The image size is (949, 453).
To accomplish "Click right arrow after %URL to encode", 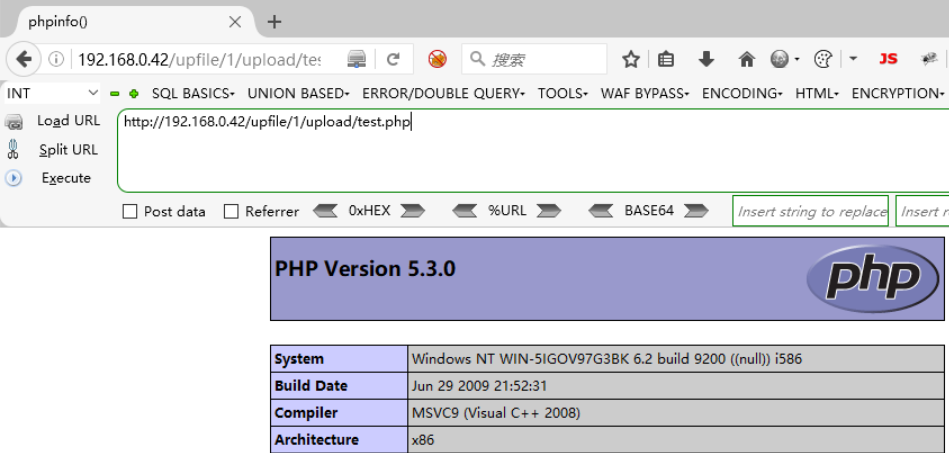I will tap(549, 211).
